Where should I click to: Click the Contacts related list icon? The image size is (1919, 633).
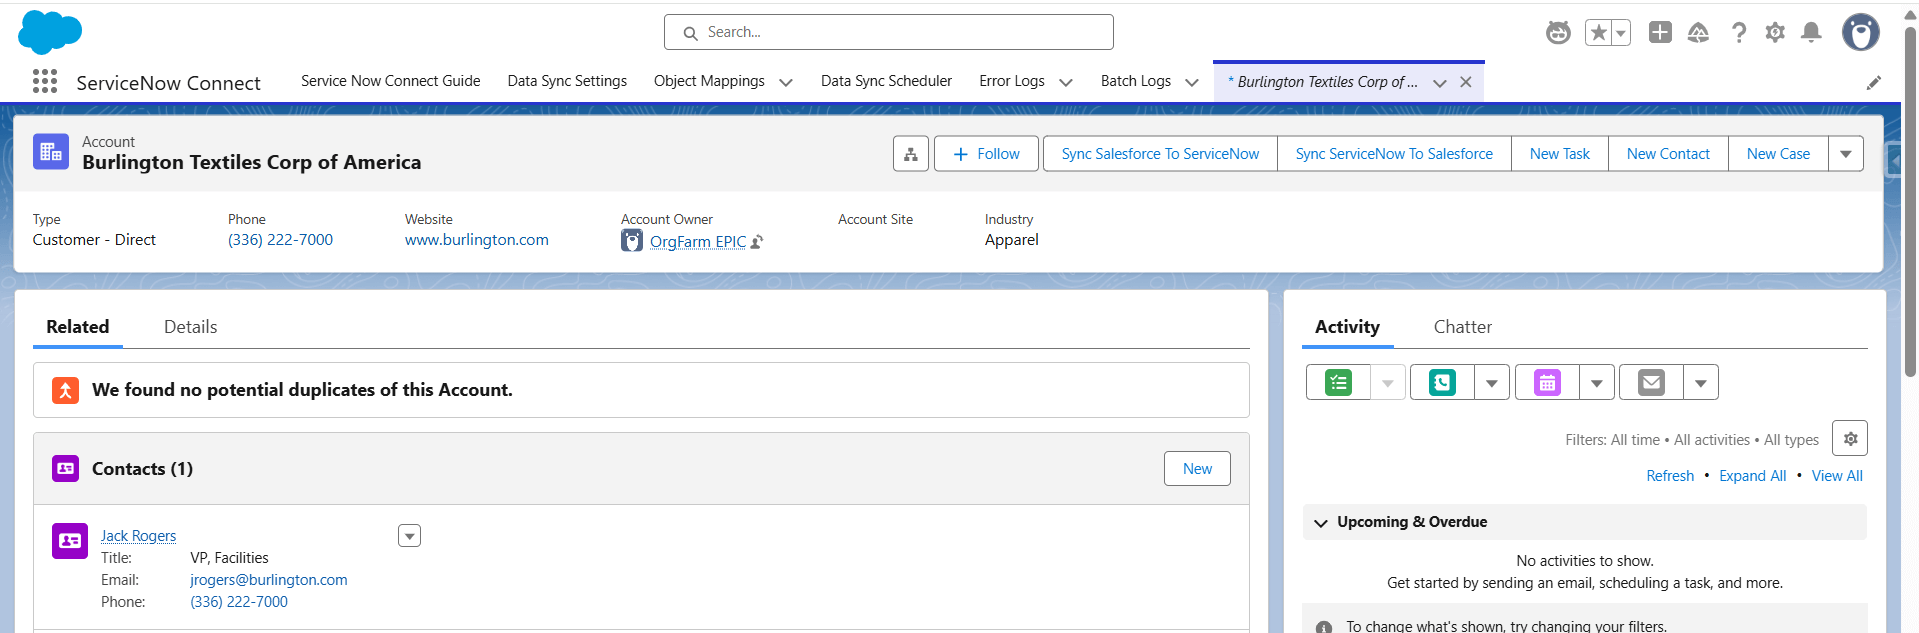point(65,468)
